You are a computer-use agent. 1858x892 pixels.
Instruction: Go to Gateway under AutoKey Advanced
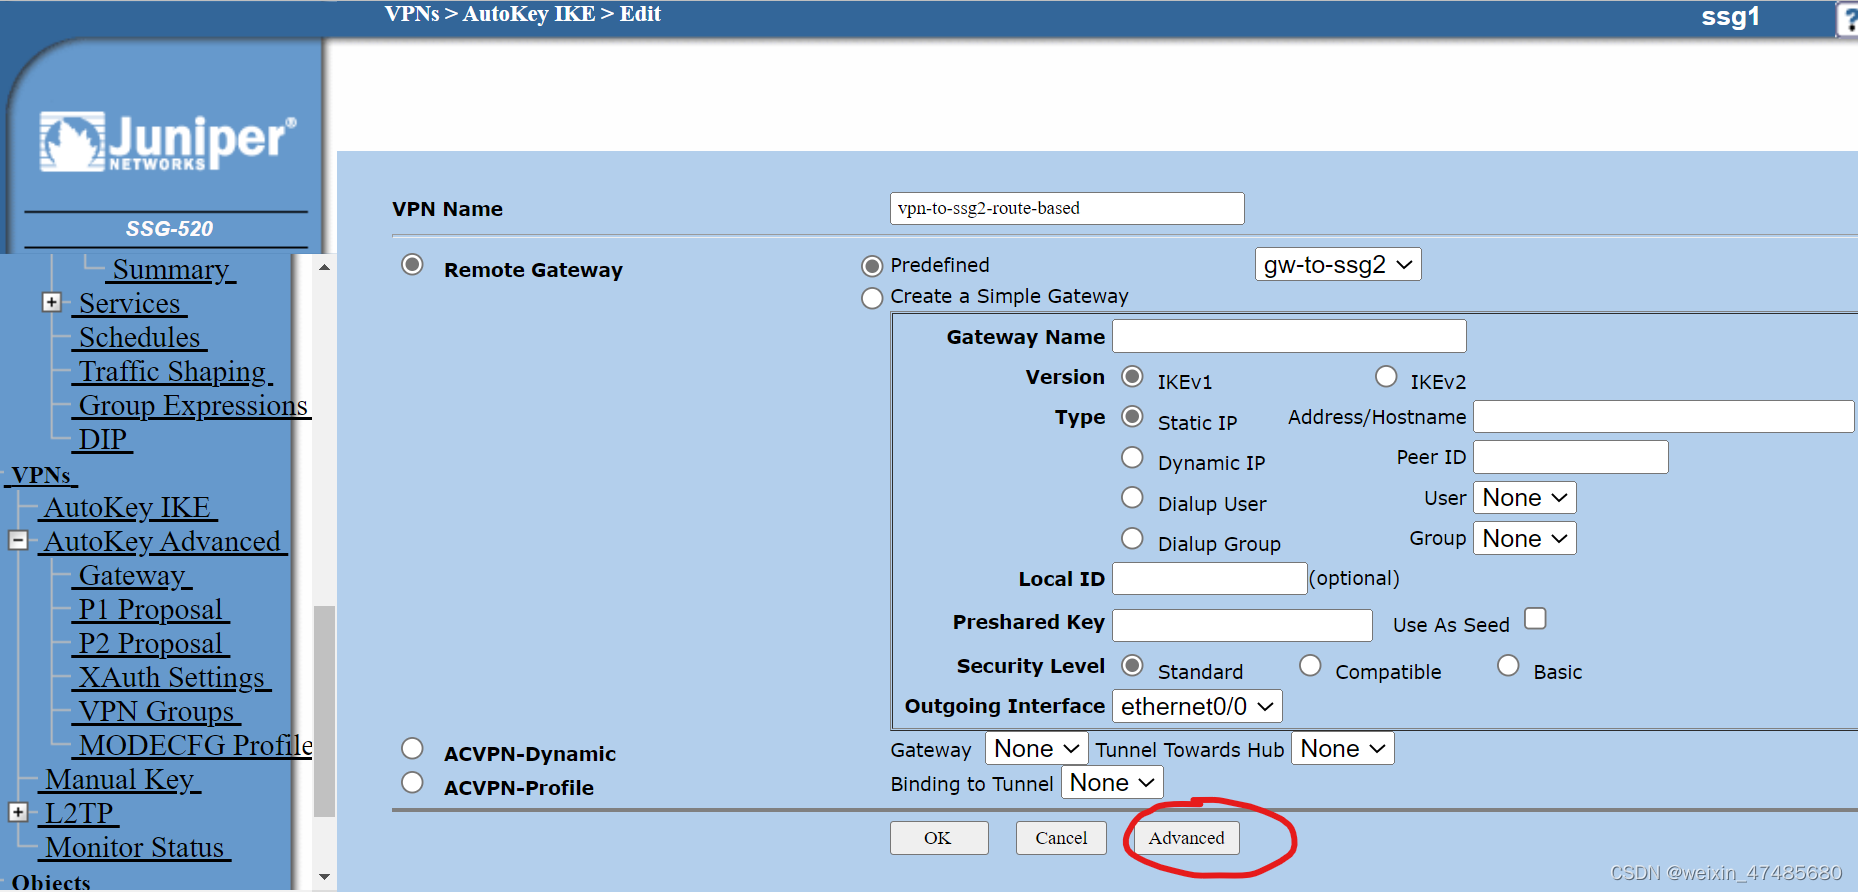tap(133, 576)
